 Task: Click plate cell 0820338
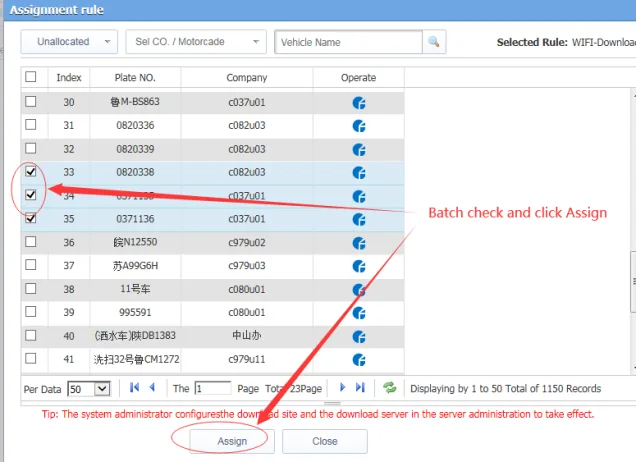(x=135, y=172)
